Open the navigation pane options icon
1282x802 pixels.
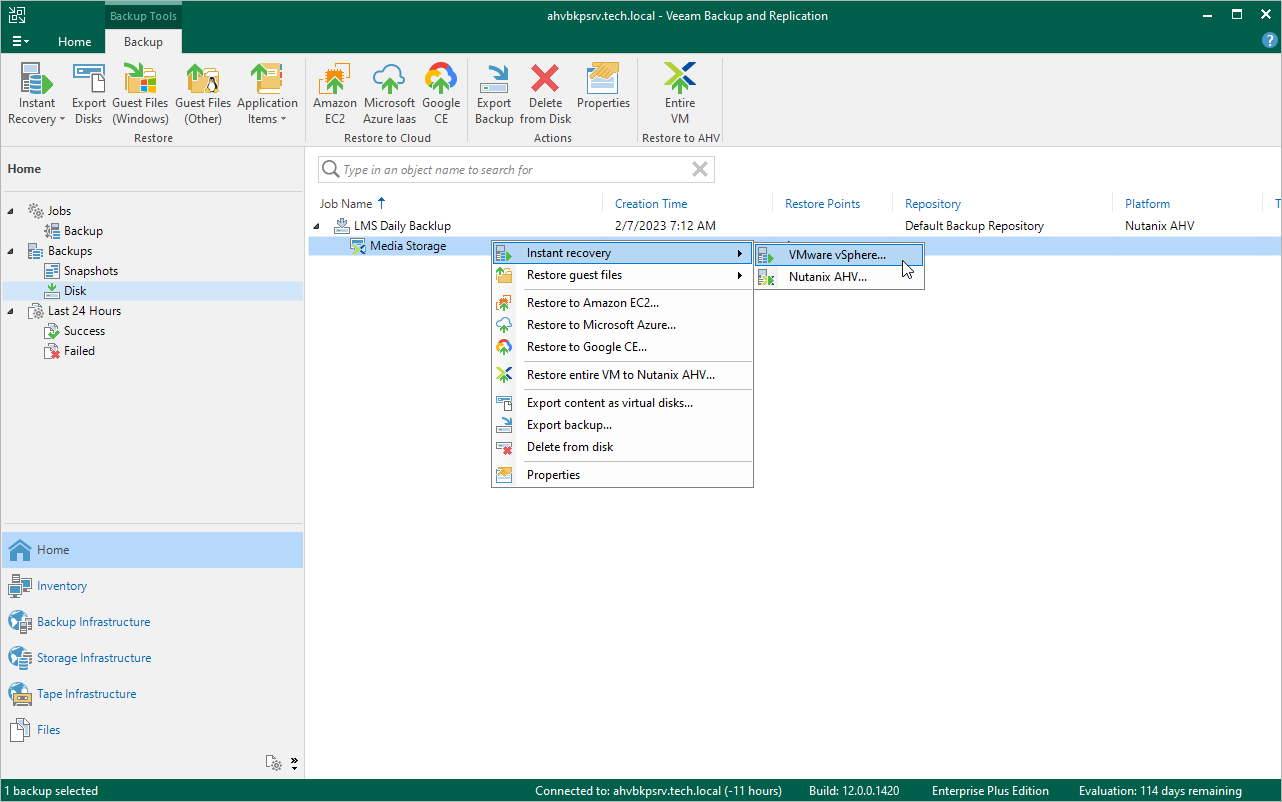[273, 763]
